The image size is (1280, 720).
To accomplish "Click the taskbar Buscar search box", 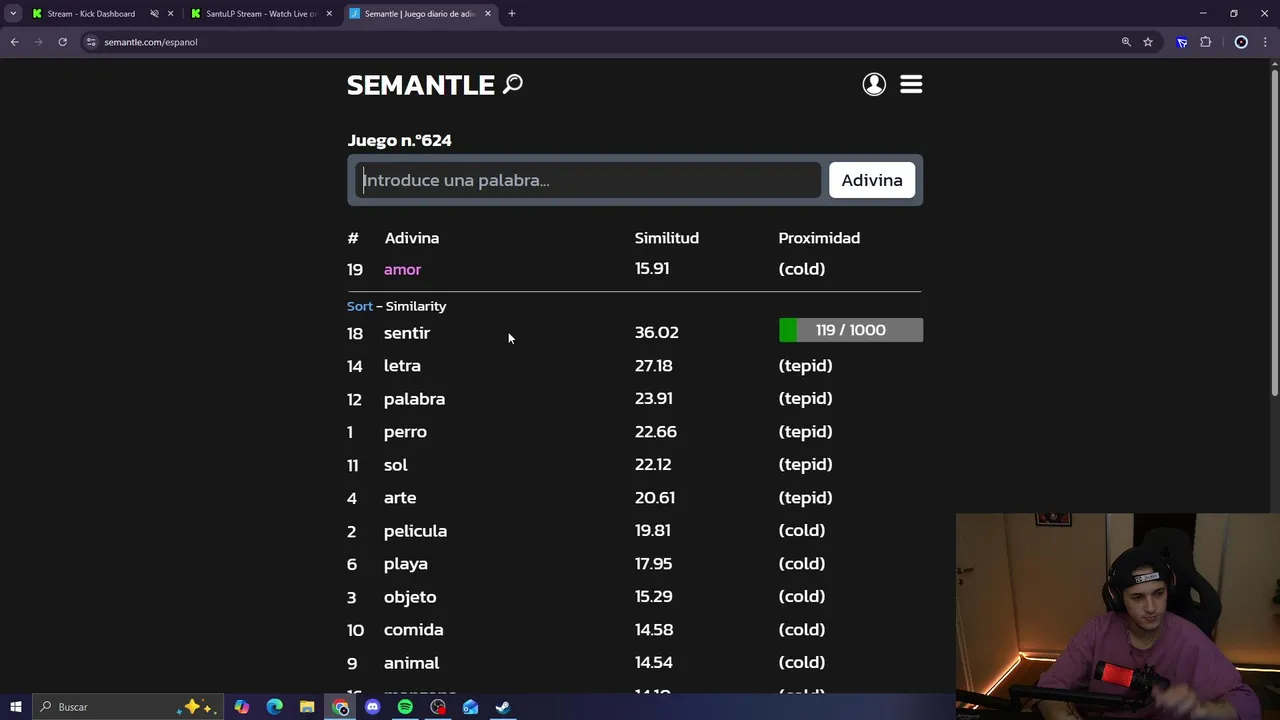I will coord(130,707).
